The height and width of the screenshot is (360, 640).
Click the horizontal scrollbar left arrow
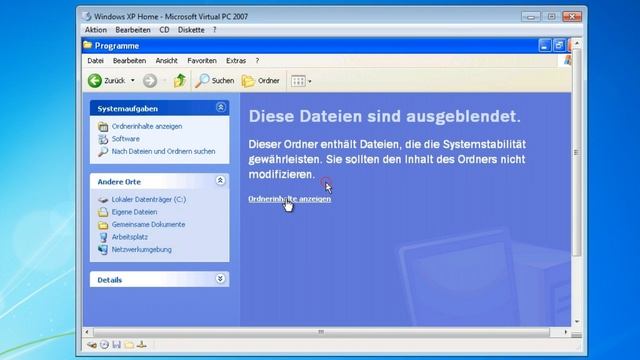coord(87,332)
